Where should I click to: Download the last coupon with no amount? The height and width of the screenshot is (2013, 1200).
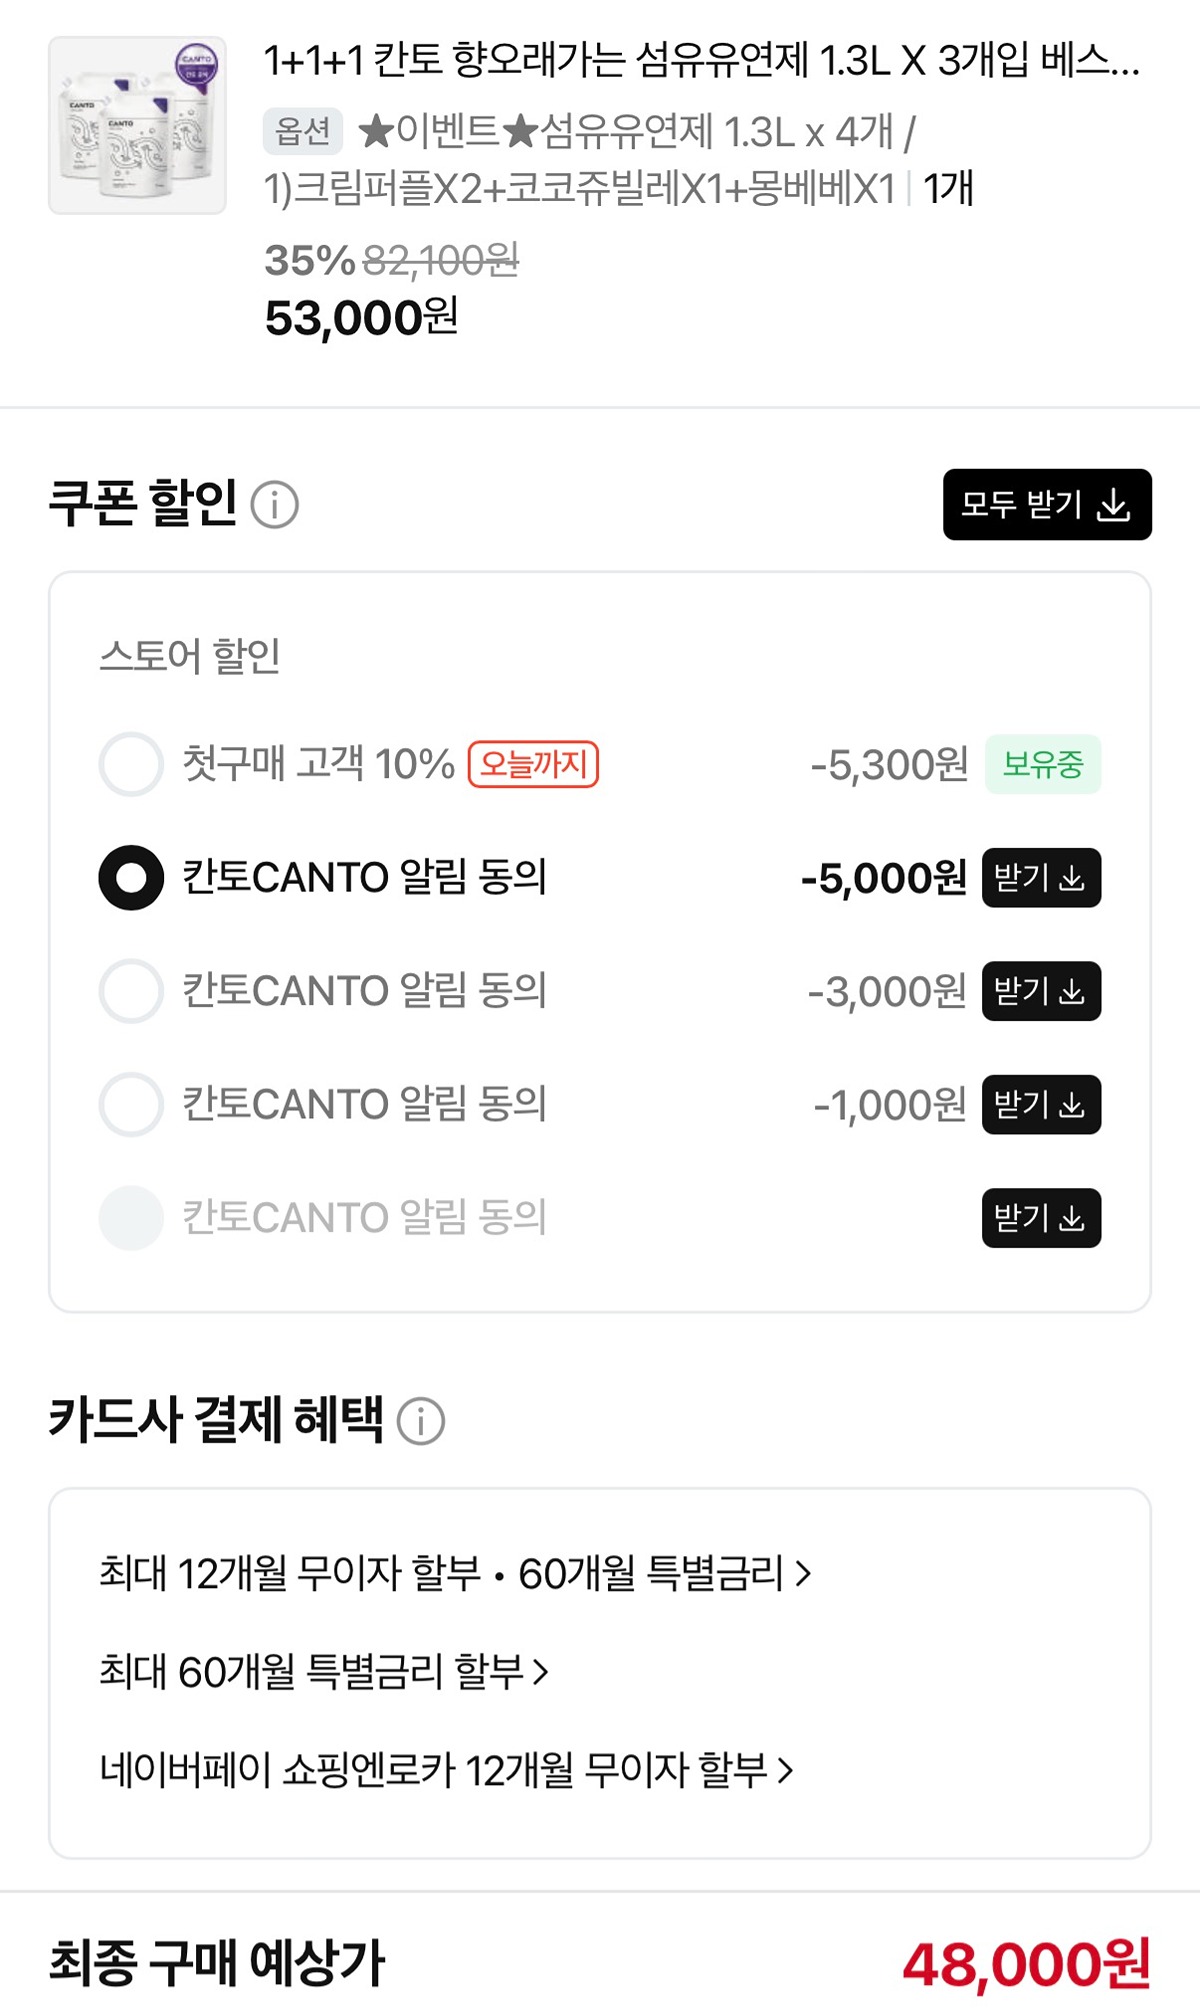click(x=1041, y=1218)
